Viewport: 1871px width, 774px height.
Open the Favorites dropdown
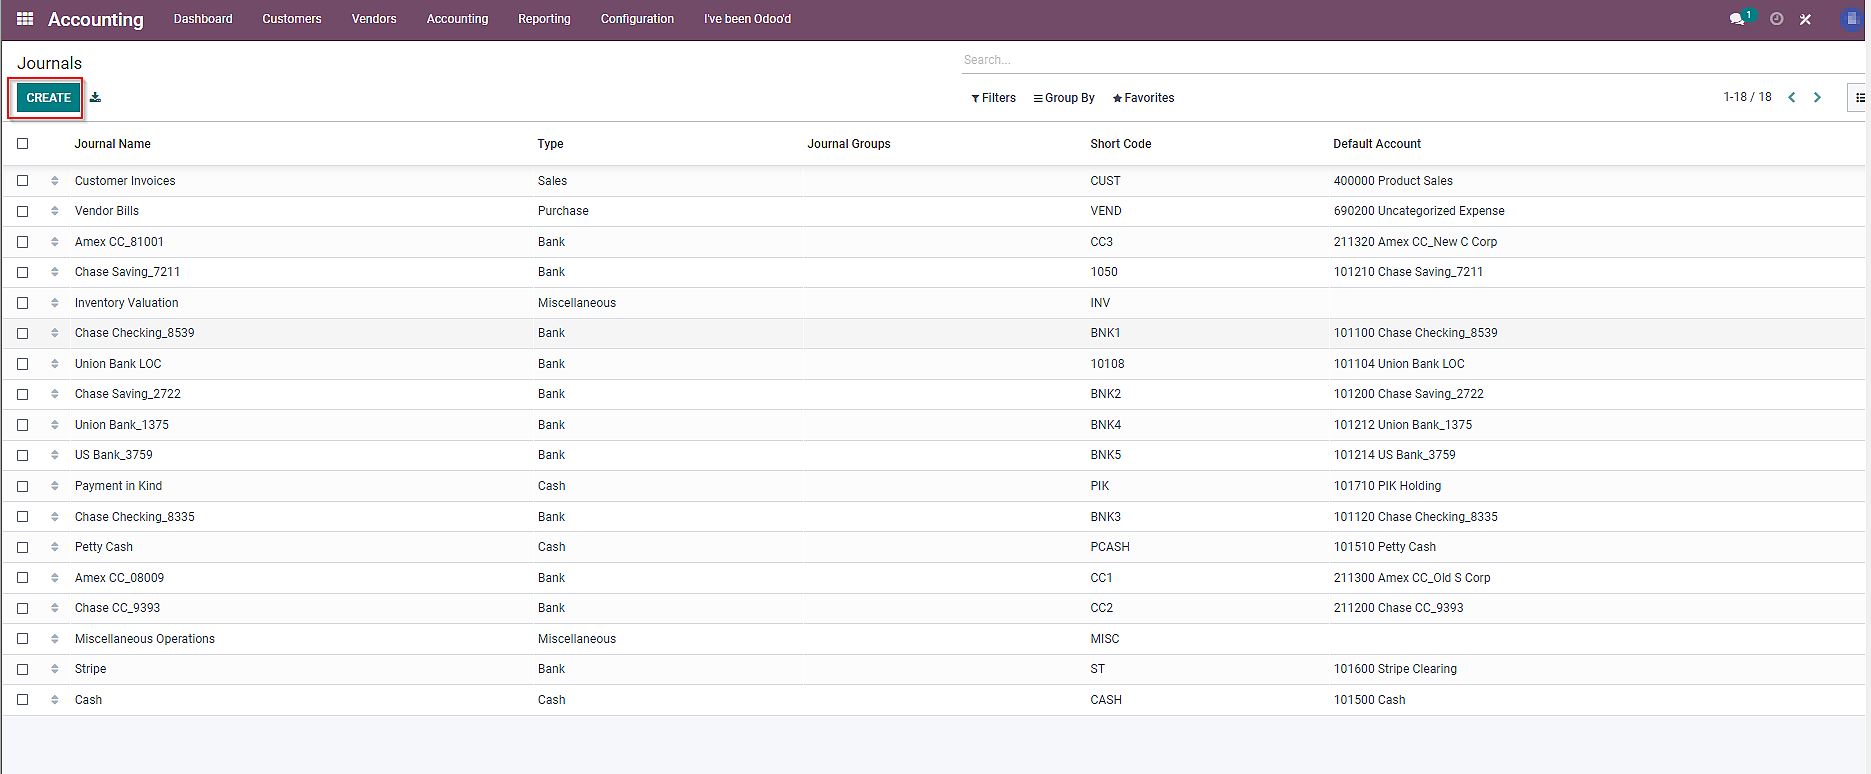tap(1143, 98)
